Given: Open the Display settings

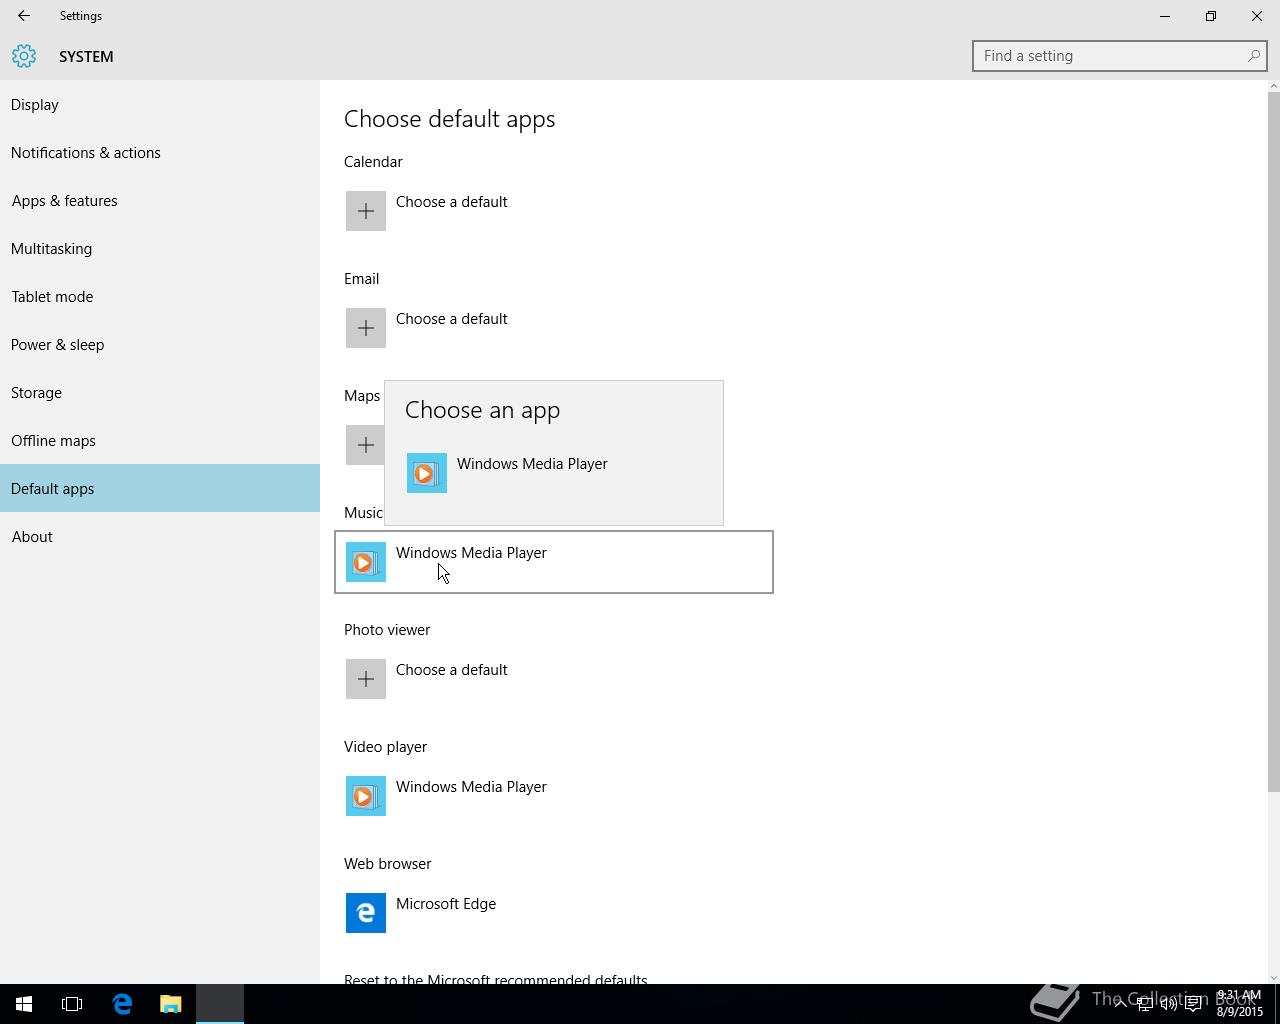Looking at the screenshot, I should click(160, 104).
